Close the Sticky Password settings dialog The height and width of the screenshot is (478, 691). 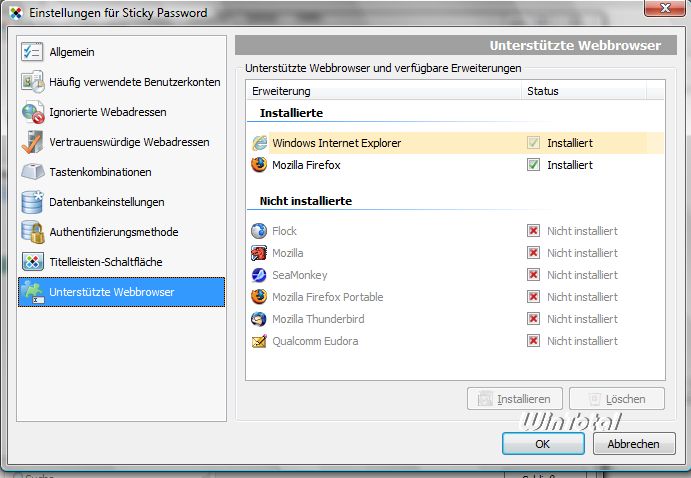(665, 8)
